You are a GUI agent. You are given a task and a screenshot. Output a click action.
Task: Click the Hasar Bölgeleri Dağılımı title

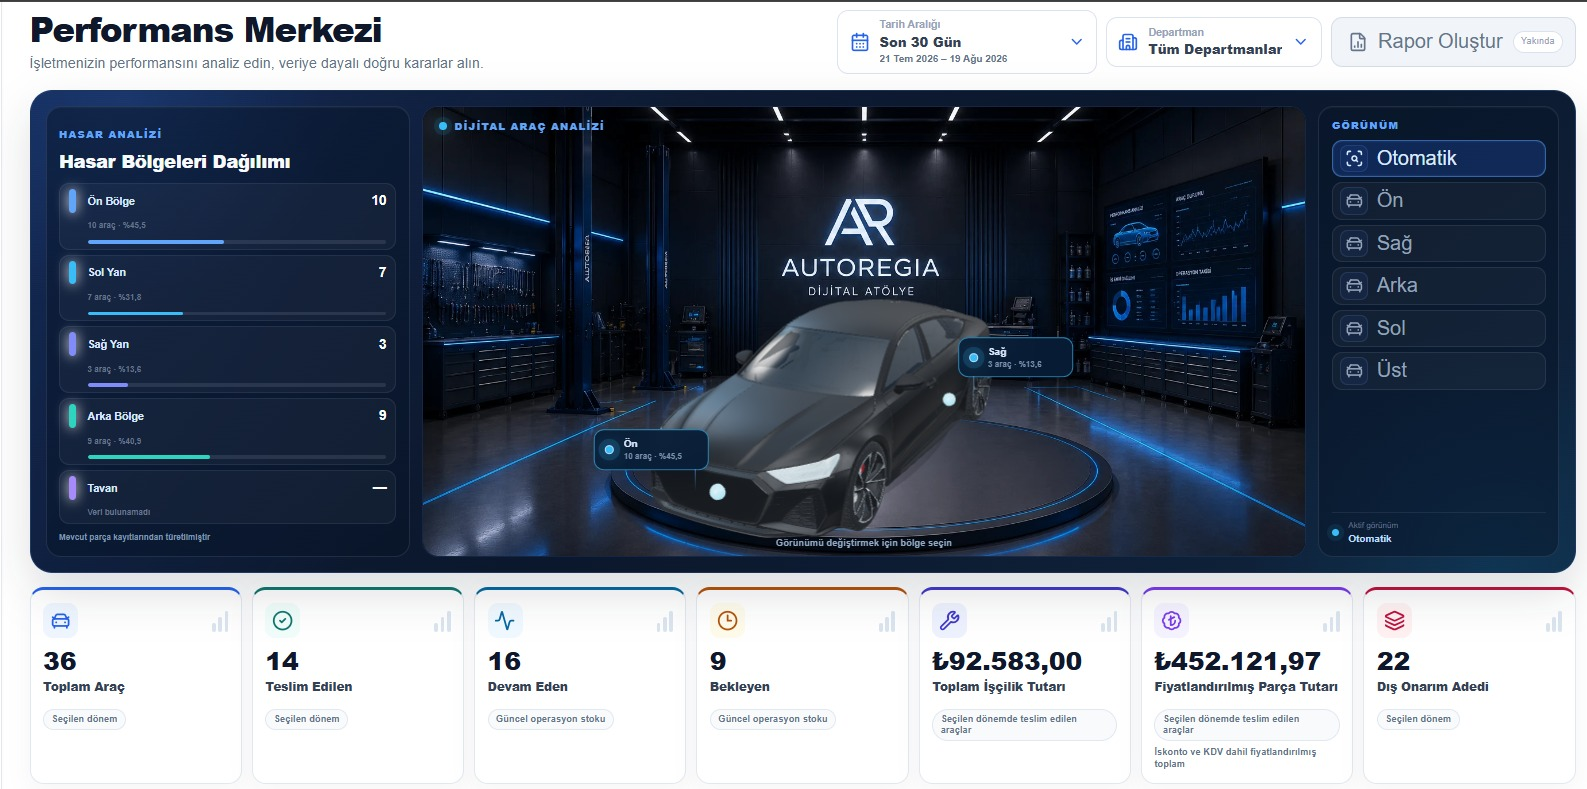(175, 162)
